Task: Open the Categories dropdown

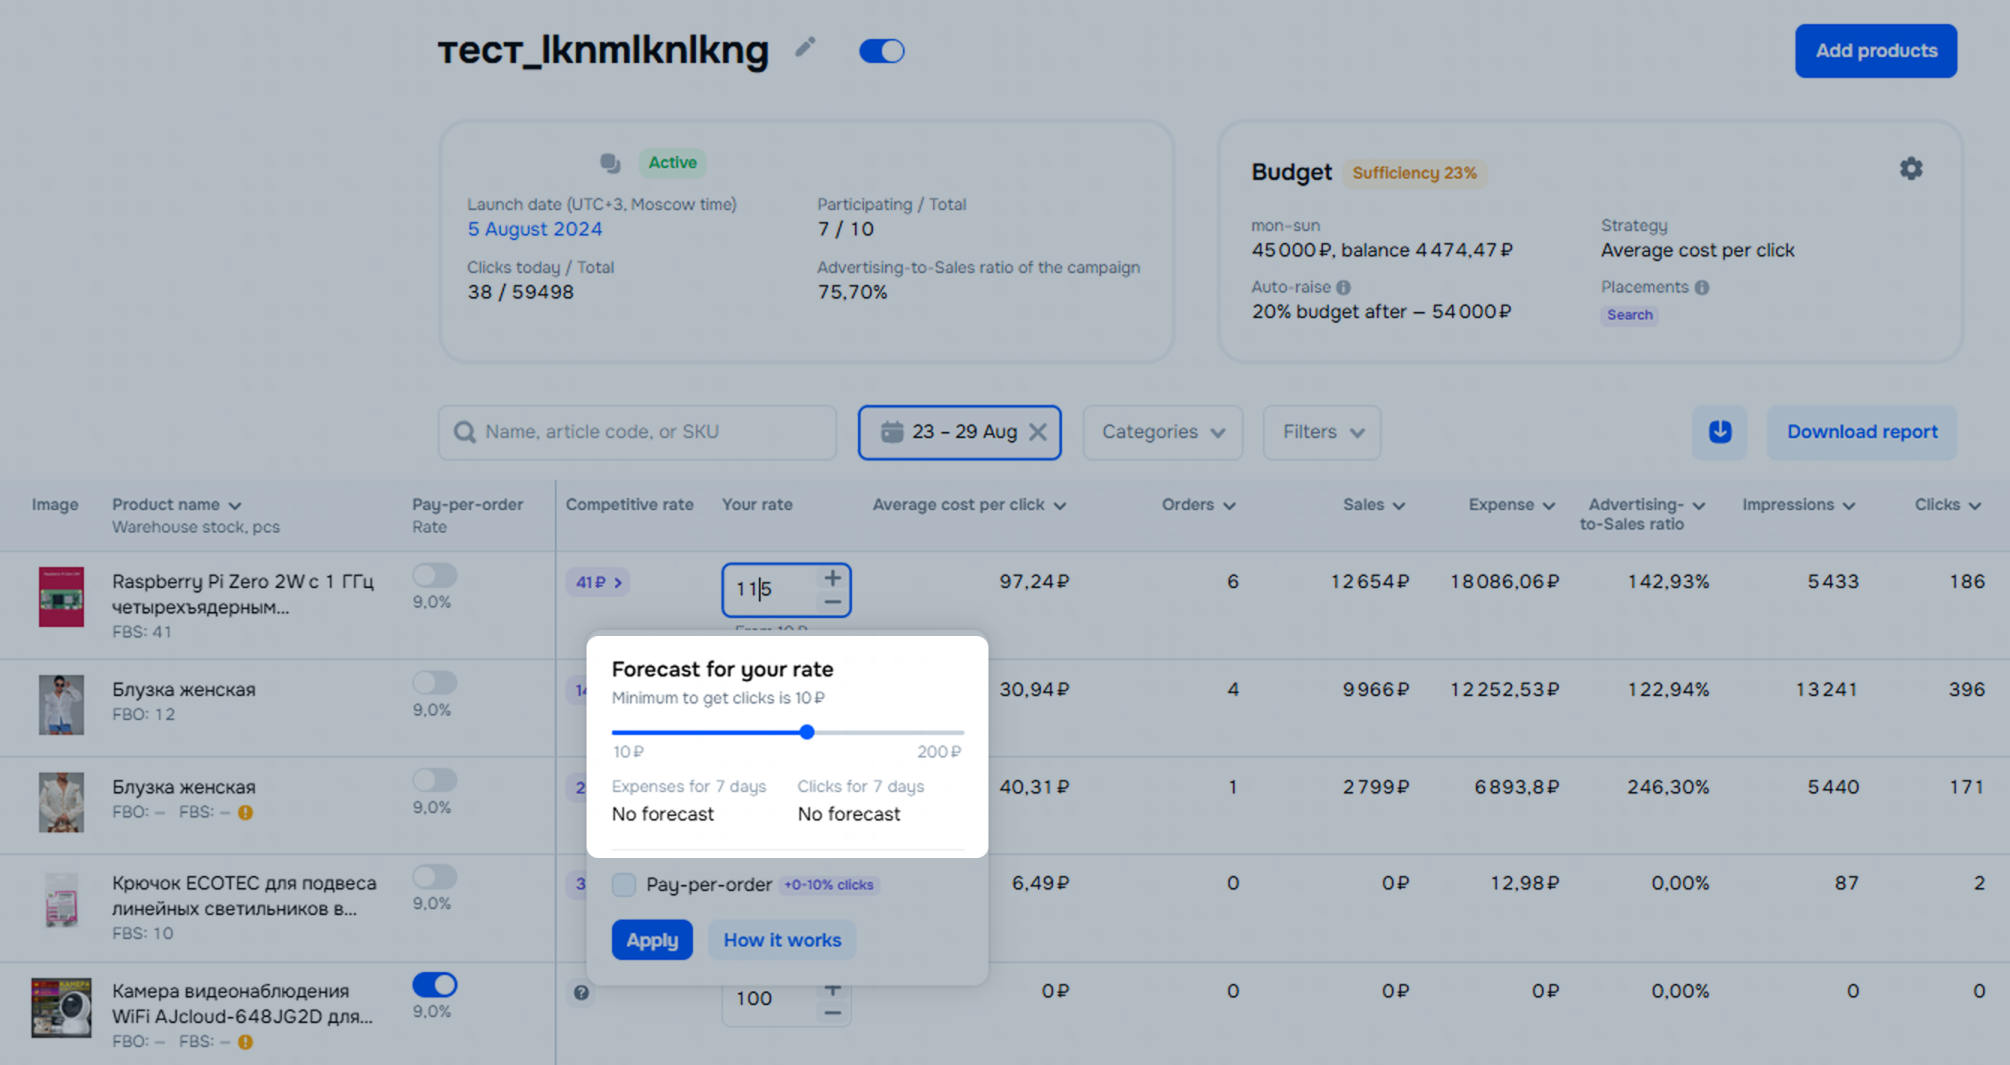Action: click(1162, 432)
